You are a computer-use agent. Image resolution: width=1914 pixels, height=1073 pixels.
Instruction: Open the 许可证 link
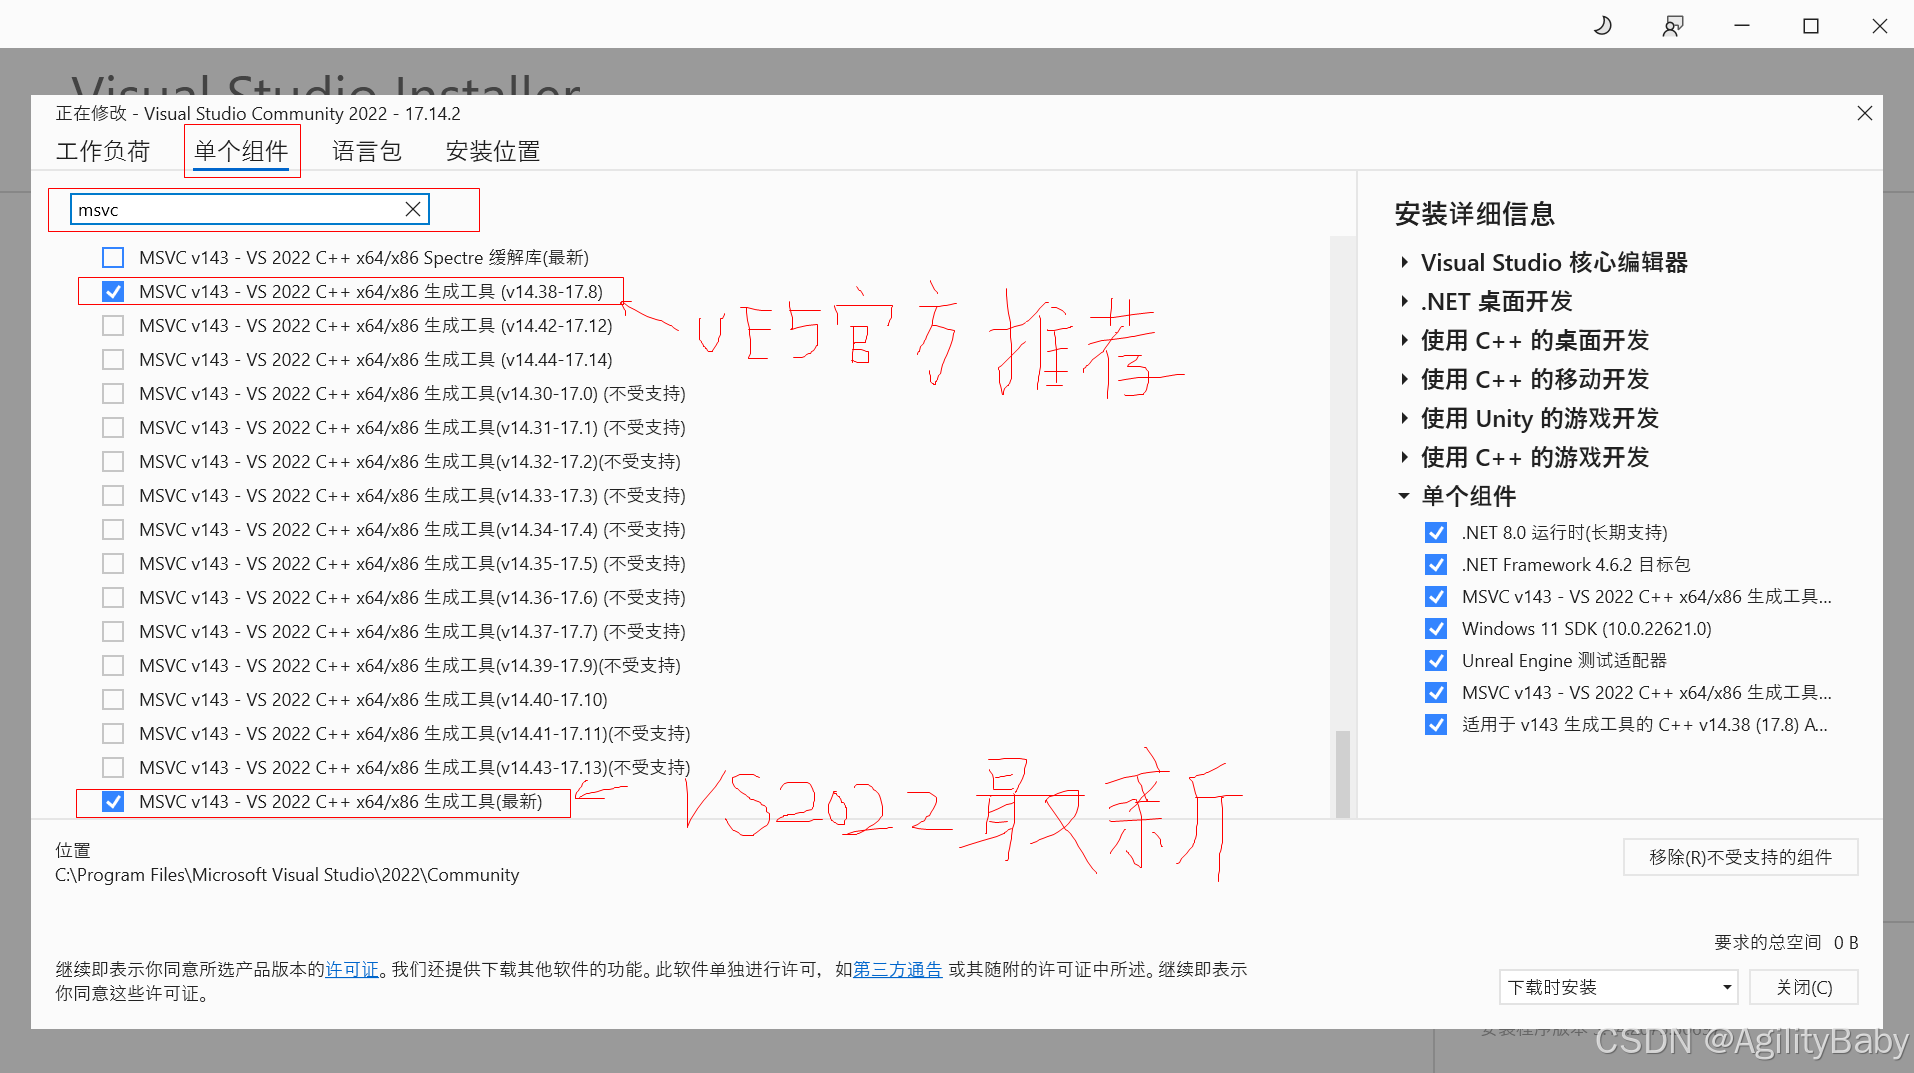pyautogui.click(x=352, y=970)
